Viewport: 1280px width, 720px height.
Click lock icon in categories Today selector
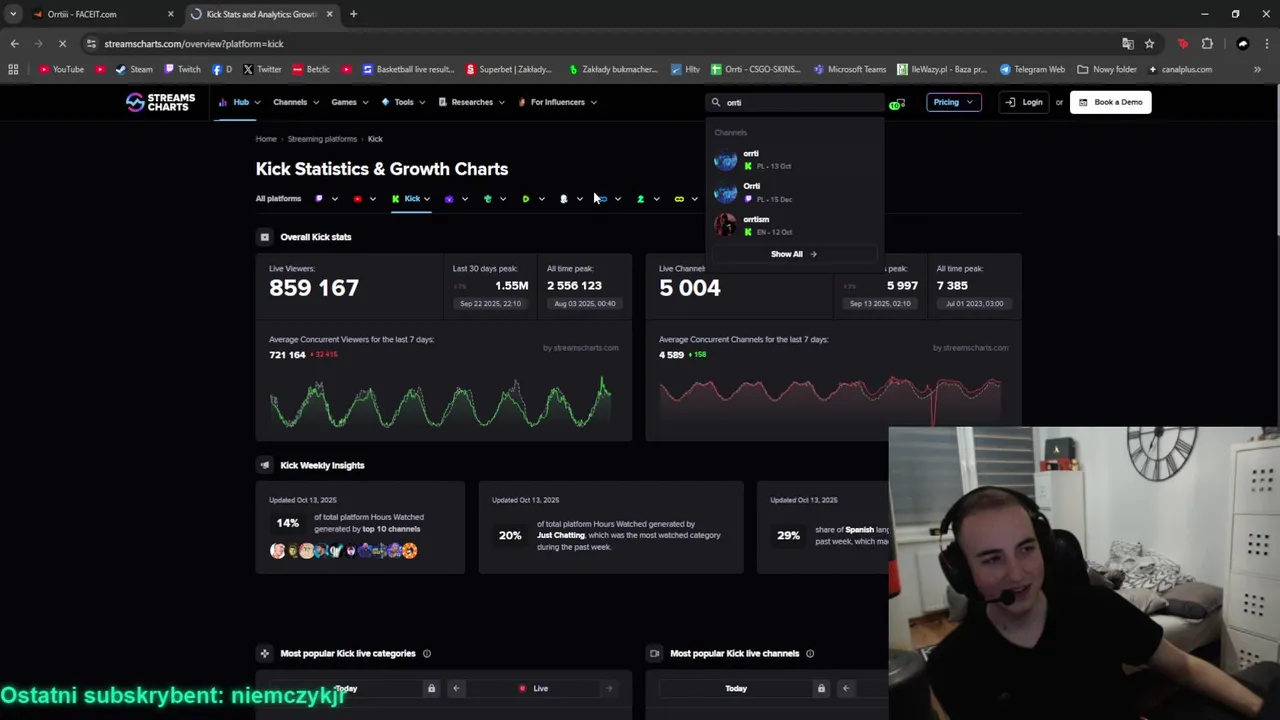[431, 688]
